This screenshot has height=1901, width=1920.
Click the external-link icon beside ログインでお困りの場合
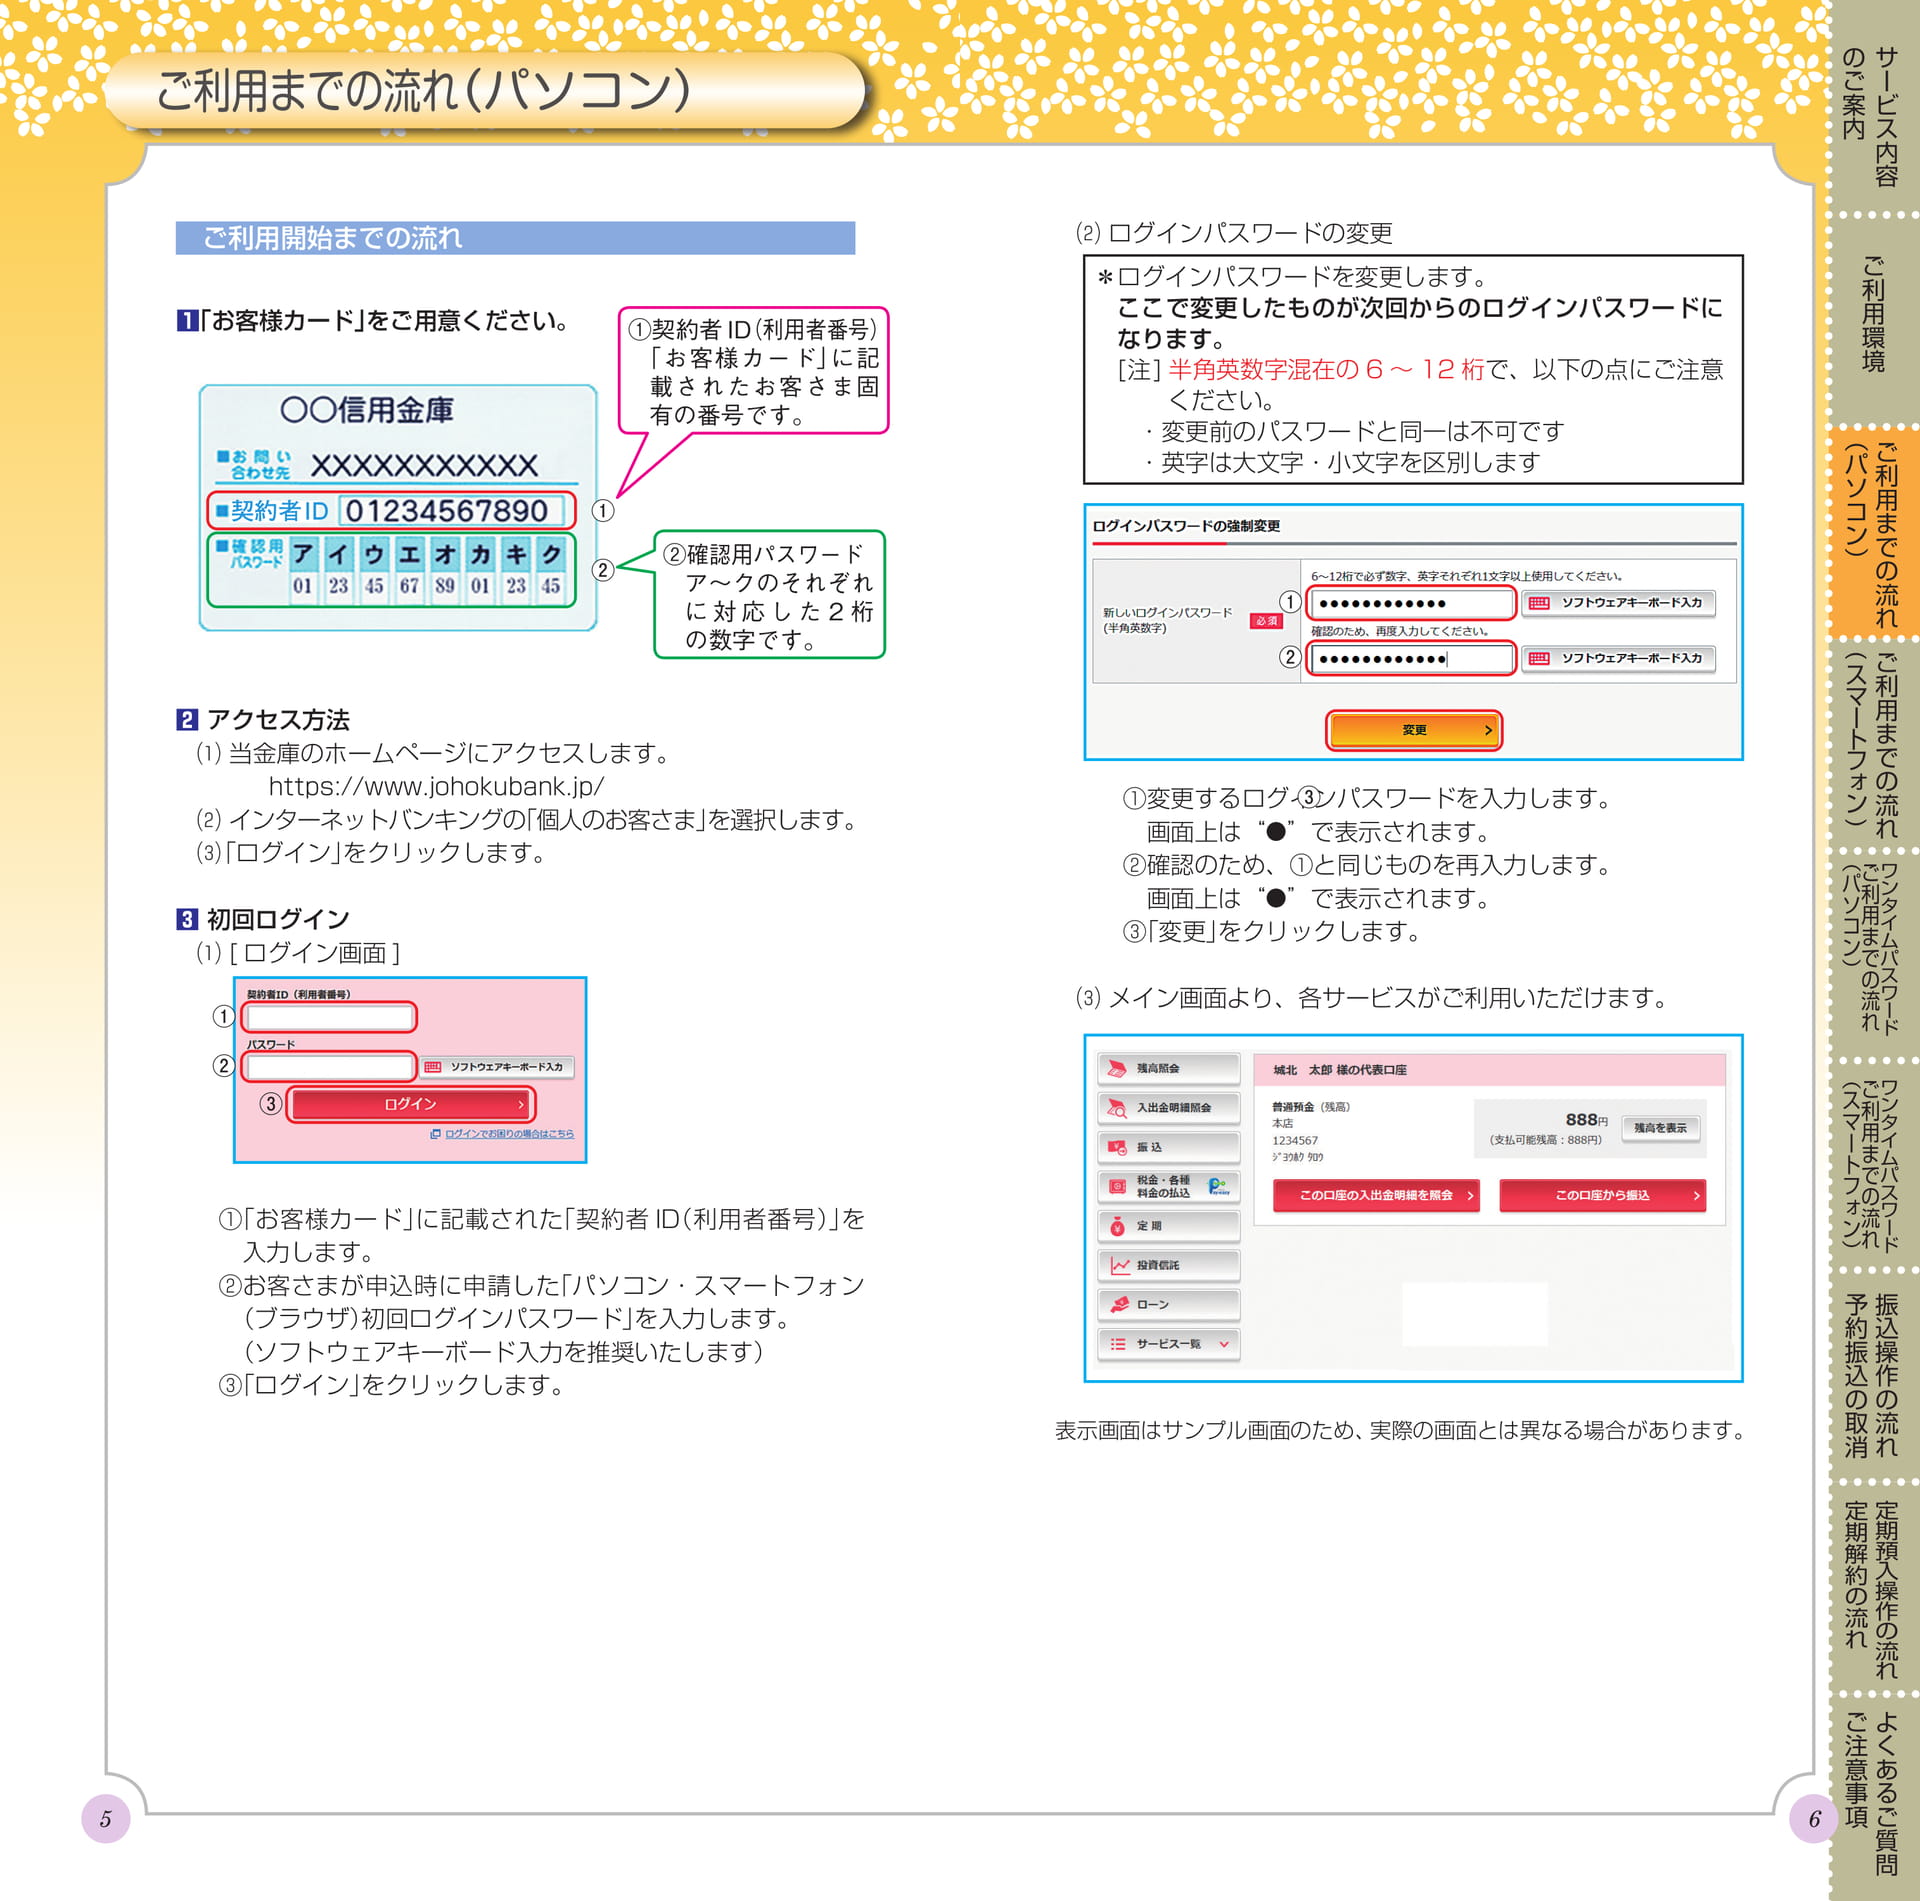coord(435,1133)
